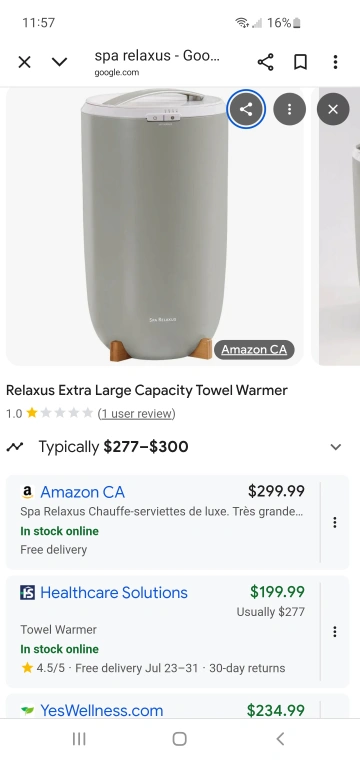Tap the Amazon CA image source label
Image resolution: width=360 pixels, height=760 pixels.
[254, 349]
